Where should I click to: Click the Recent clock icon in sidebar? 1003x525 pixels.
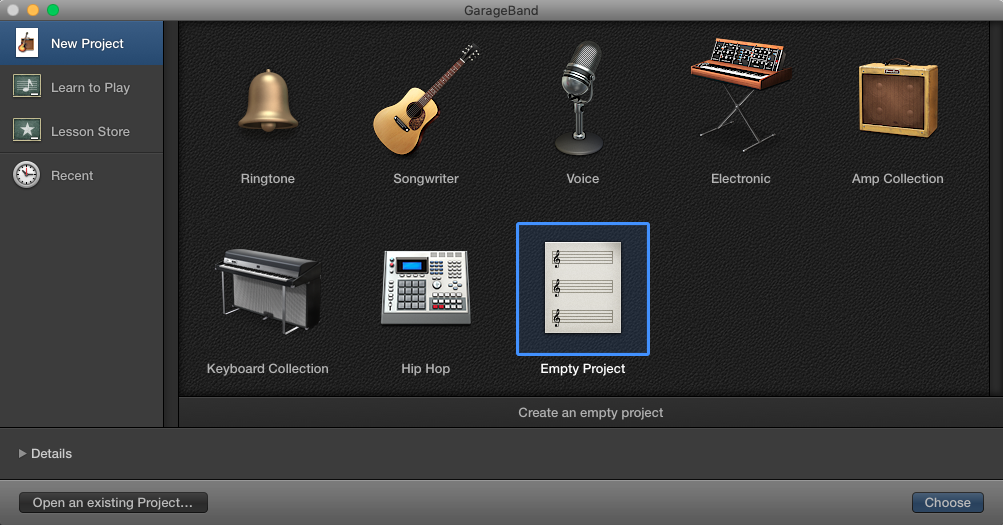26,175
